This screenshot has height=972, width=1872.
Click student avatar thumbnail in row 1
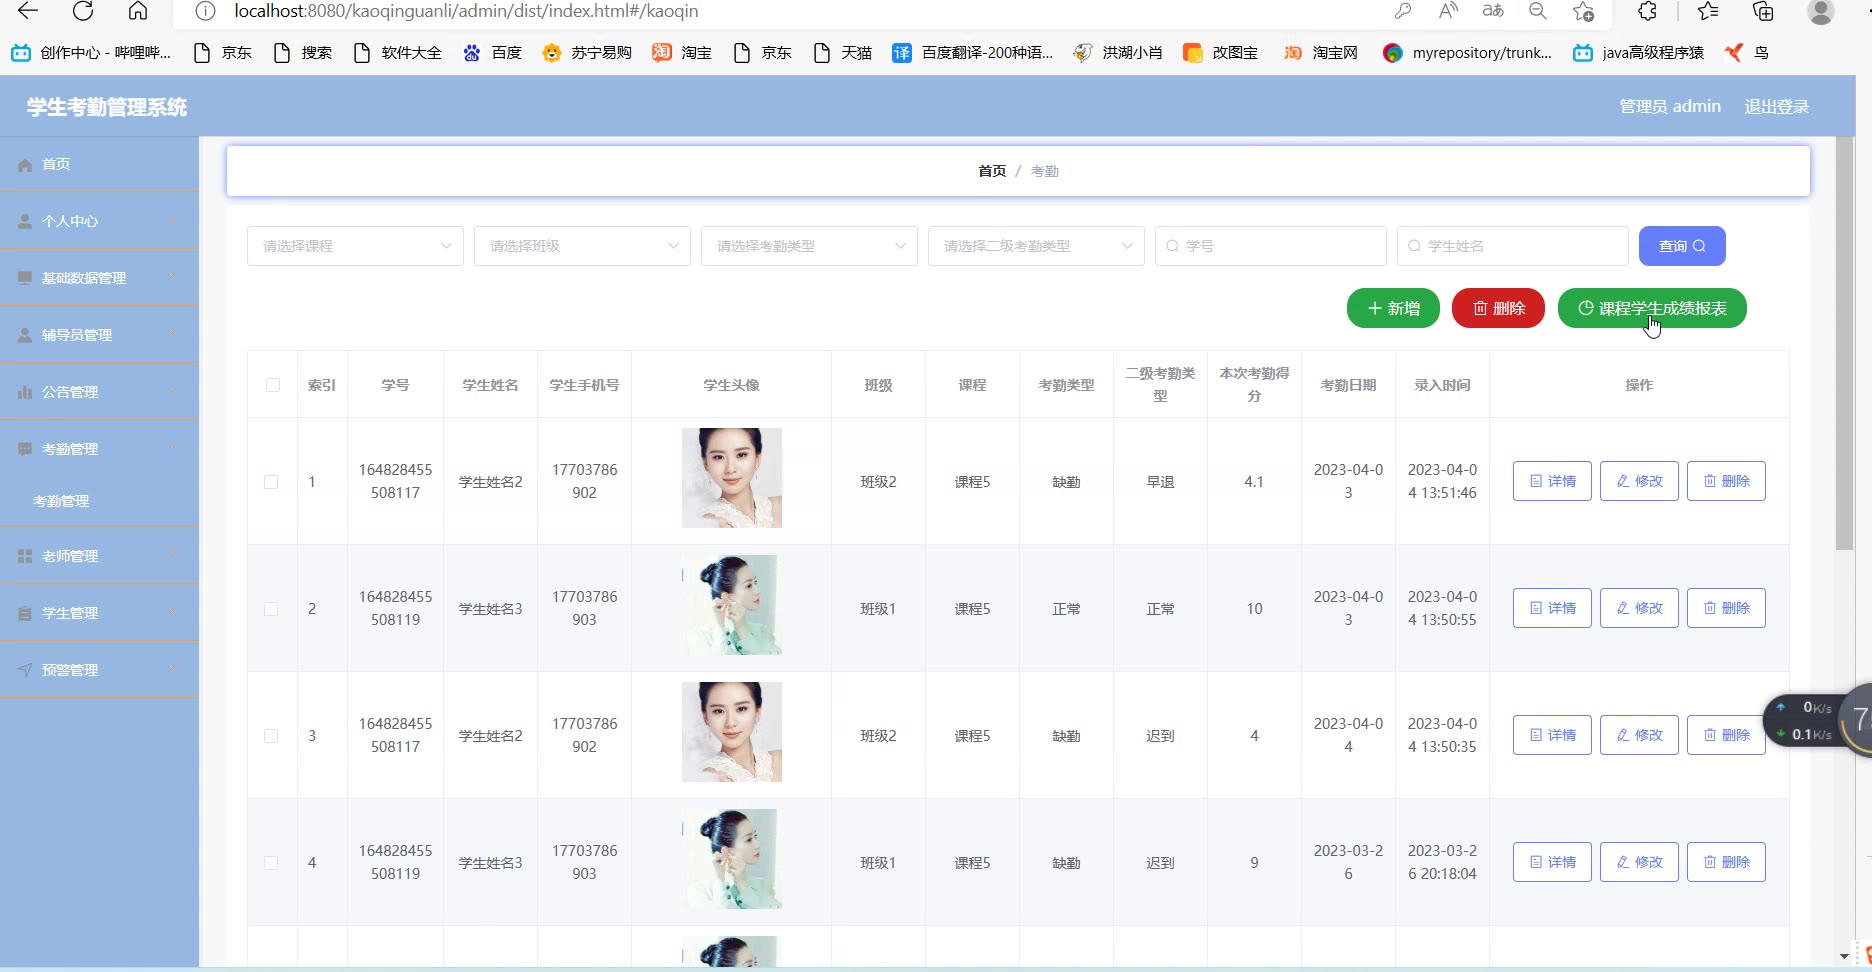click(x=732, y=478)
